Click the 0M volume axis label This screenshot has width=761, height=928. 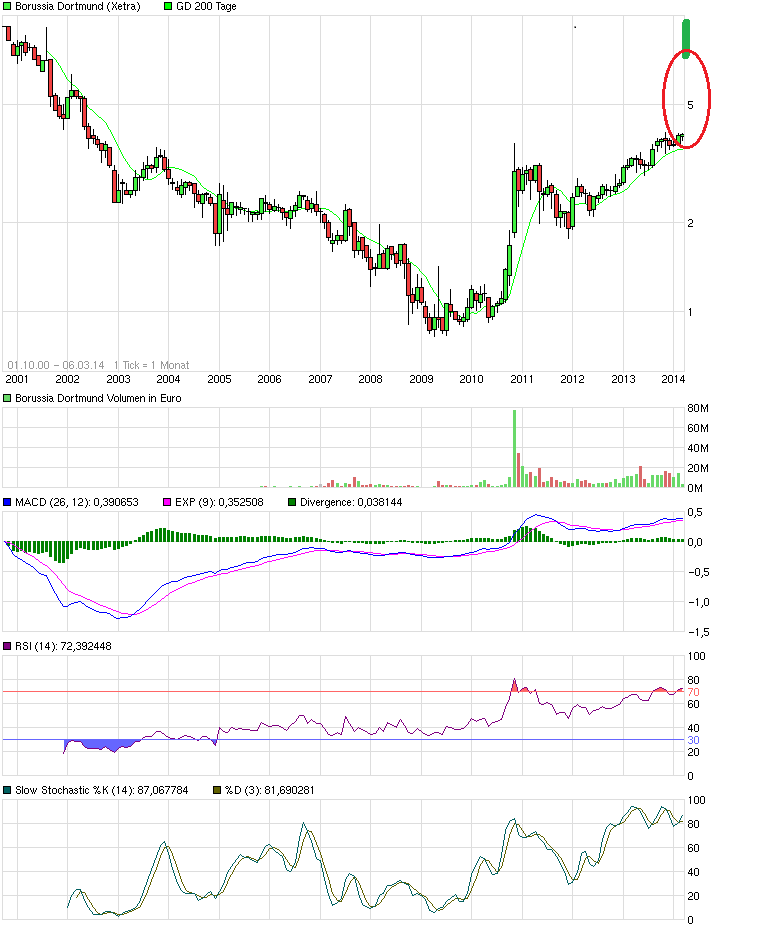(695, 488)
